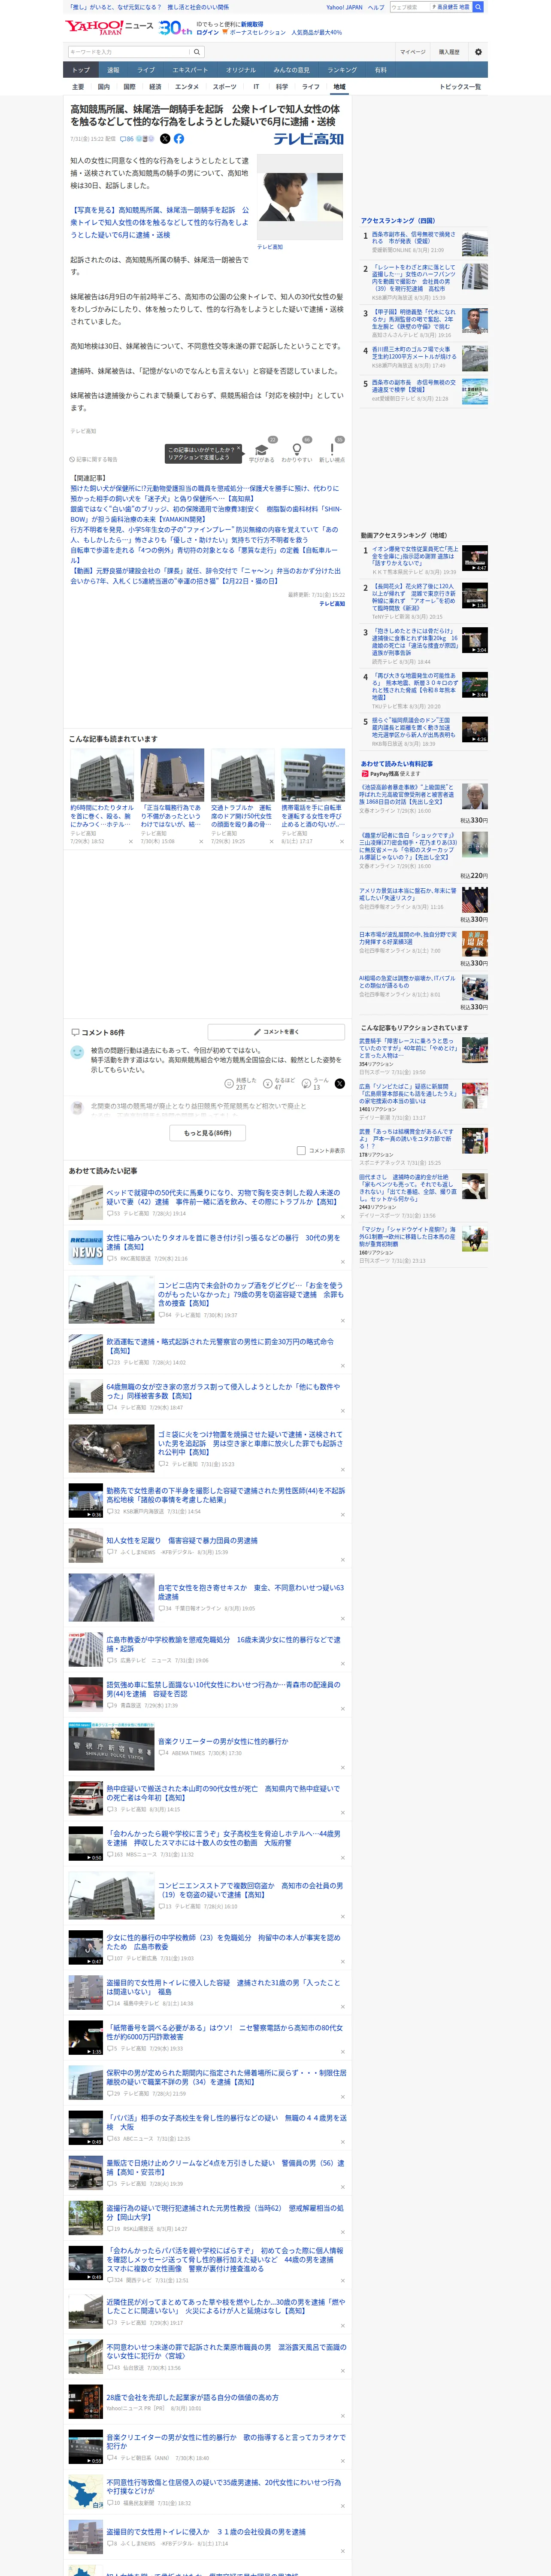Open related article about 自転車ルール

(204, 555)
